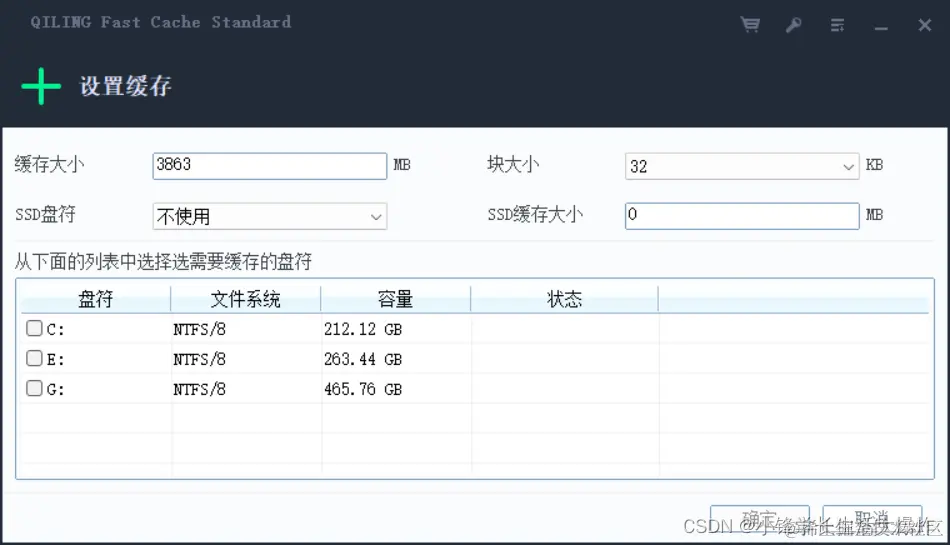Click the 设置缓存 heading text
Image resolution: width=950 pixels, height=545 pixels.
125,86
